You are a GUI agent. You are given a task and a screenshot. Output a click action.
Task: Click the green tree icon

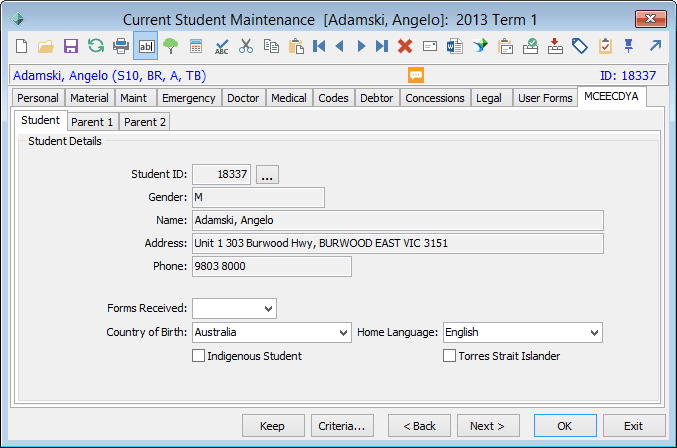point(171,46)
